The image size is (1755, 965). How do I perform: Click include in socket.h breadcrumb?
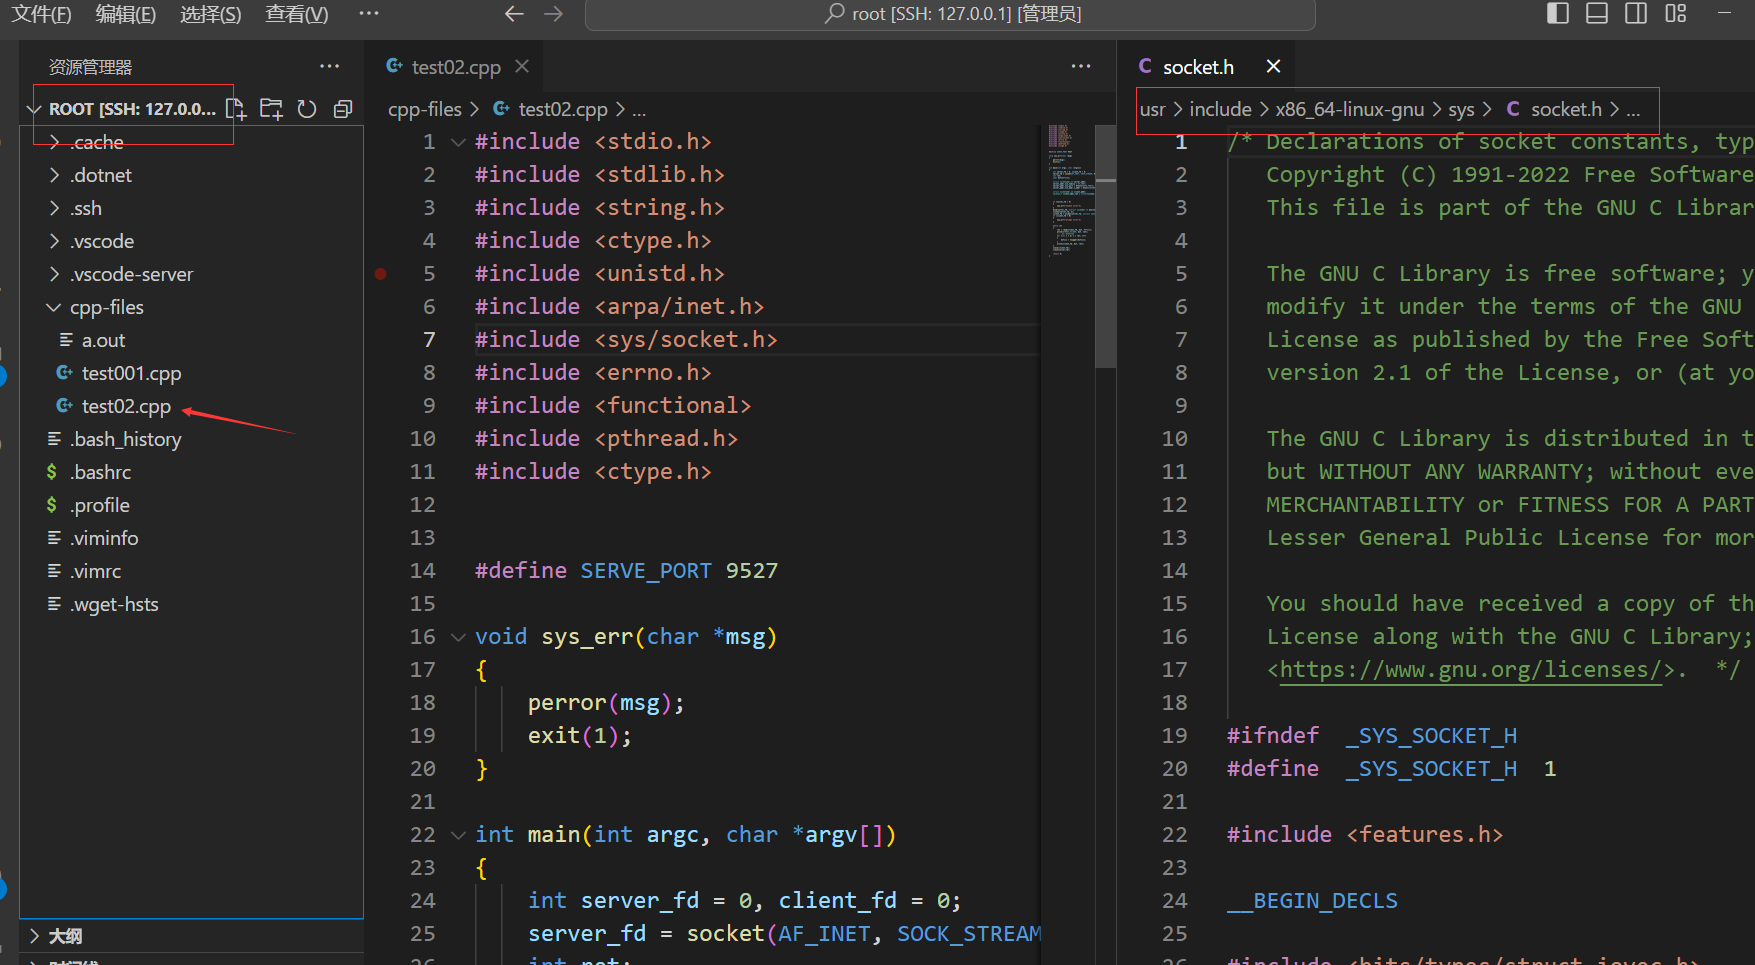(1220, 109)
